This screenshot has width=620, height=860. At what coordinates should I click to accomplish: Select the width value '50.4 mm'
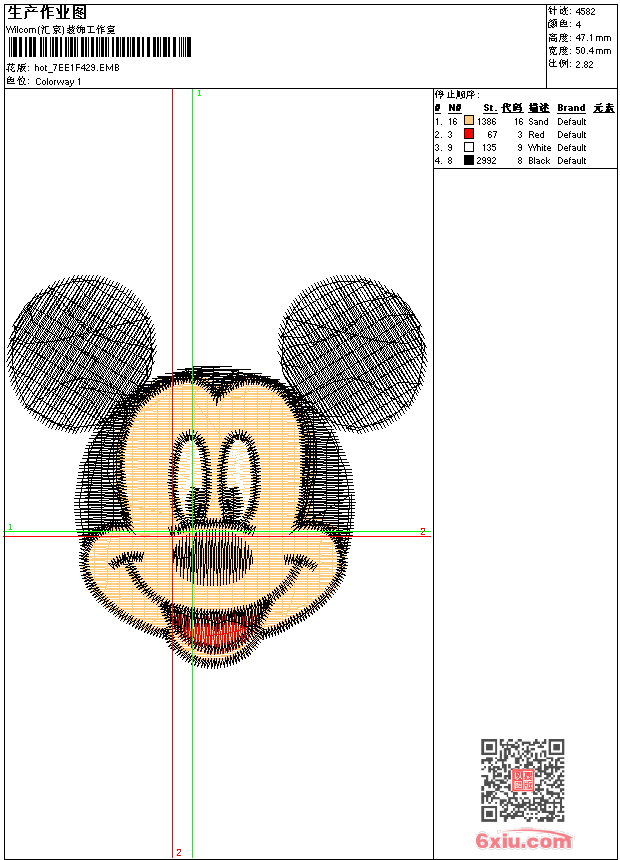(x=593, y=51)
